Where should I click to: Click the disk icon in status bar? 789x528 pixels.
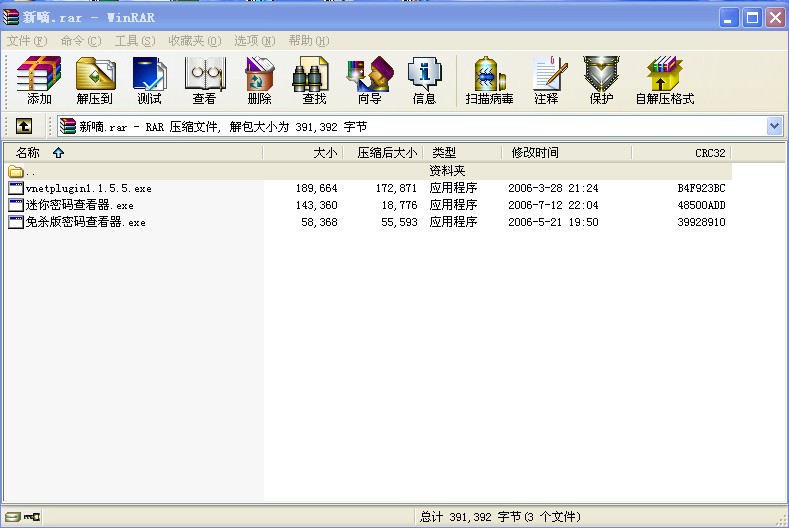point(13,517)
